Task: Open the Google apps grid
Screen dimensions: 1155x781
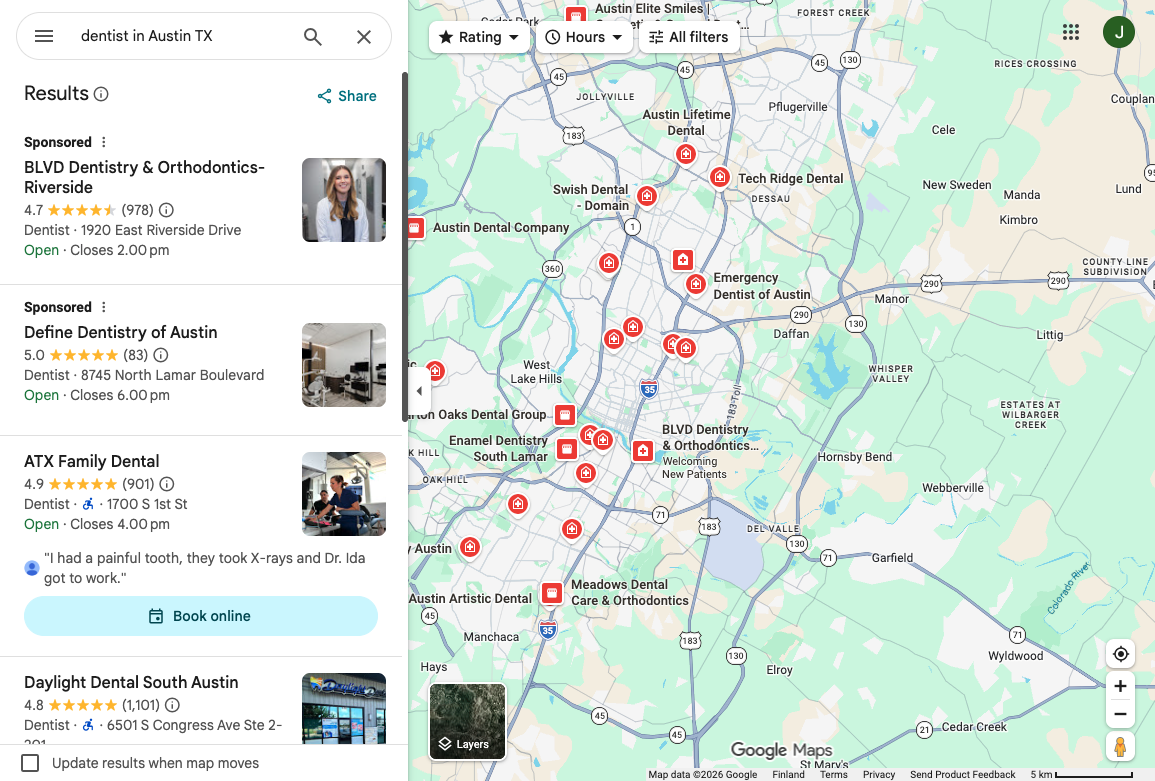Action: pyautogui.click(x=1071, y=32)
